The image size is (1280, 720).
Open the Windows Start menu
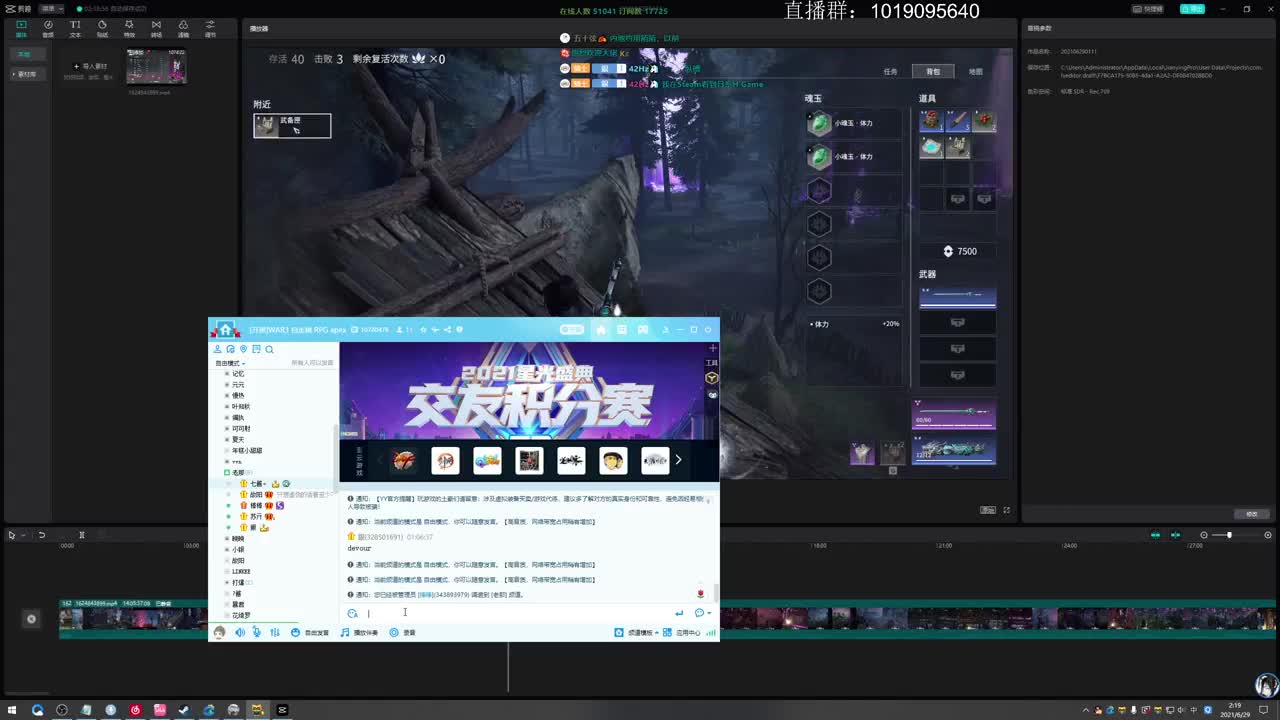[13, 710]
